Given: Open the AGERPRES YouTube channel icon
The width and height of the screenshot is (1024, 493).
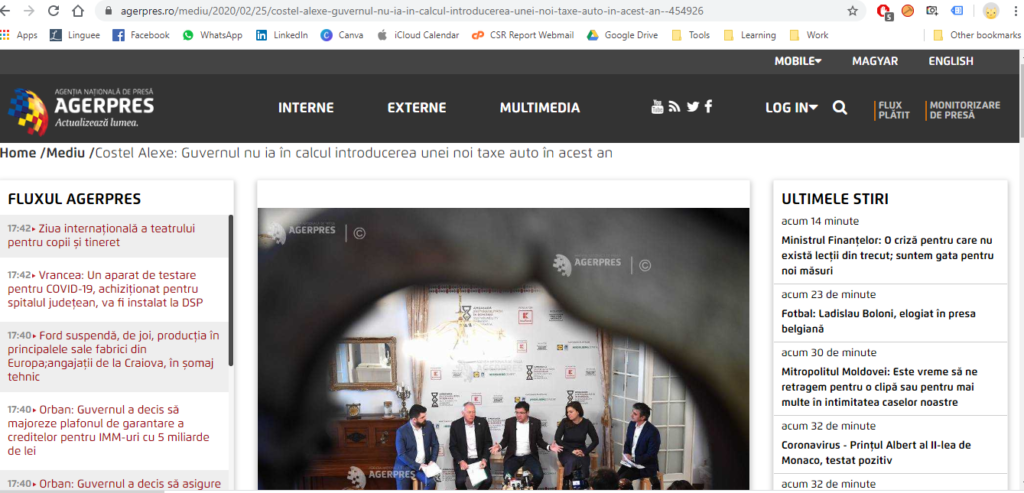Looking at the screenshot, I should click(x=657, y=107).
